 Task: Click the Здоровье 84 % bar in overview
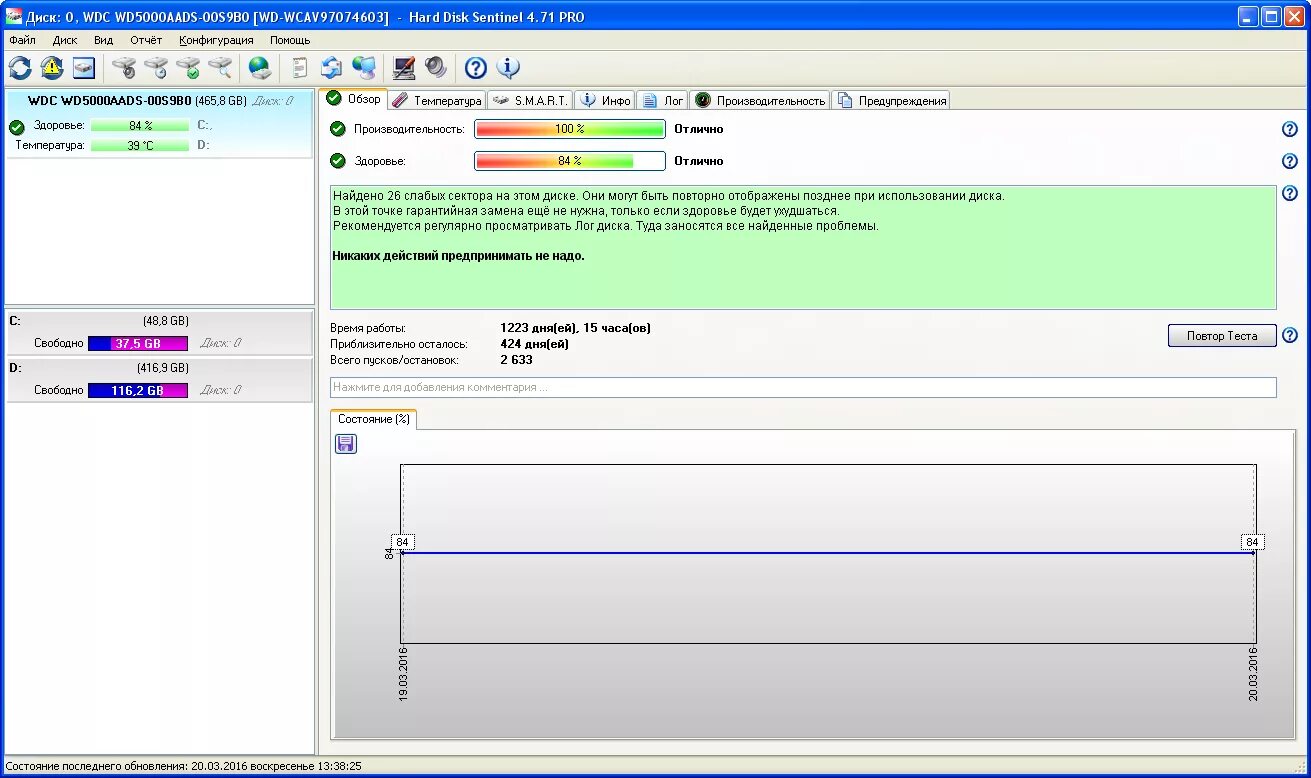(570, 161)
